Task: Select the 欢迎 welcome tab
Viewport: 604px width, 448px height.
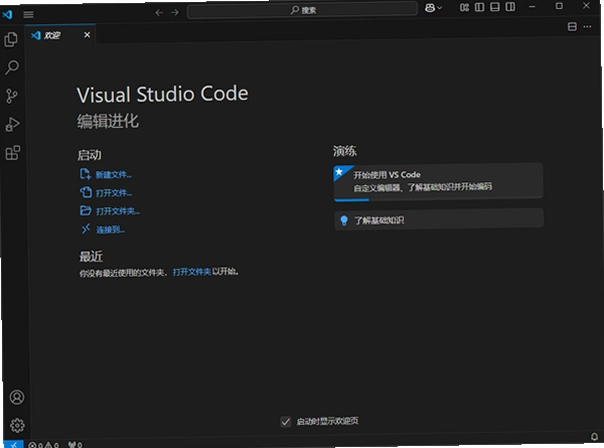Action: (60, 35)
